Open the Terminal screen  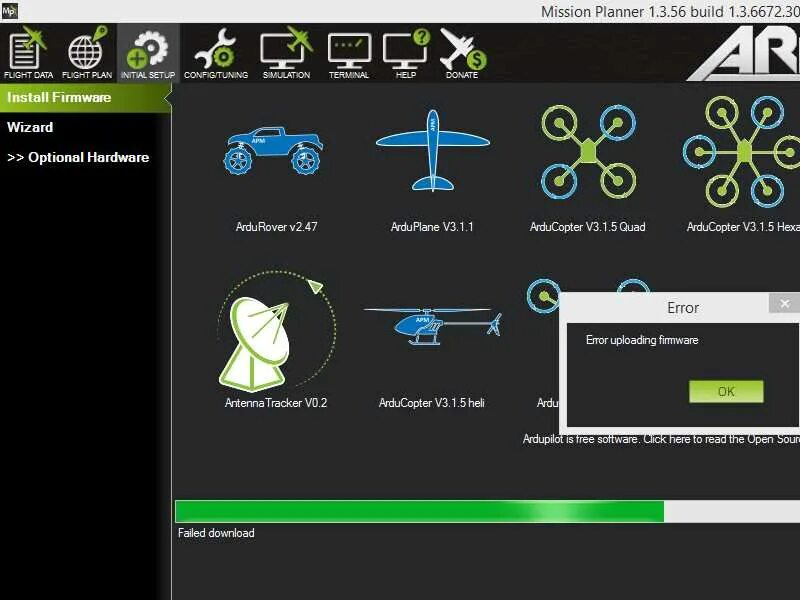(x=349, y=54)
